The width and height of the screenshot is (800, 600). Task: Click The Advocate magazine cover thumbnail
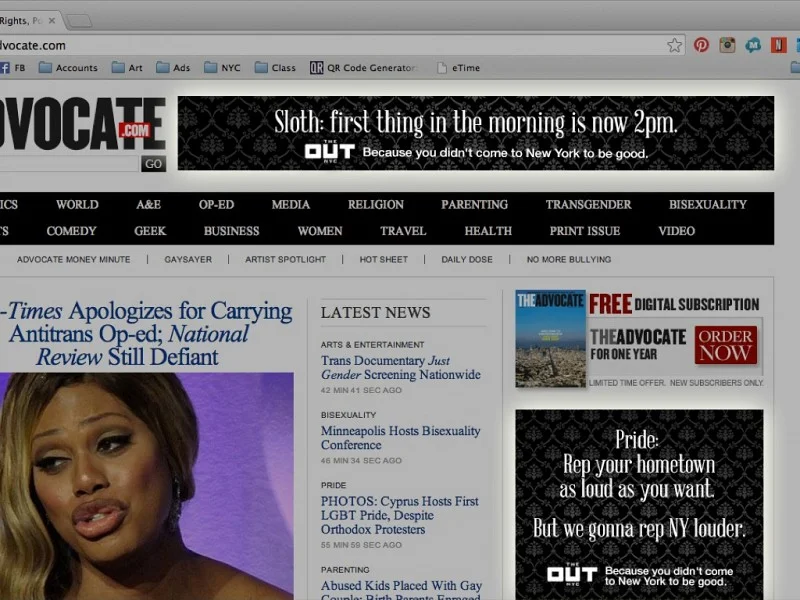(550, 338)
